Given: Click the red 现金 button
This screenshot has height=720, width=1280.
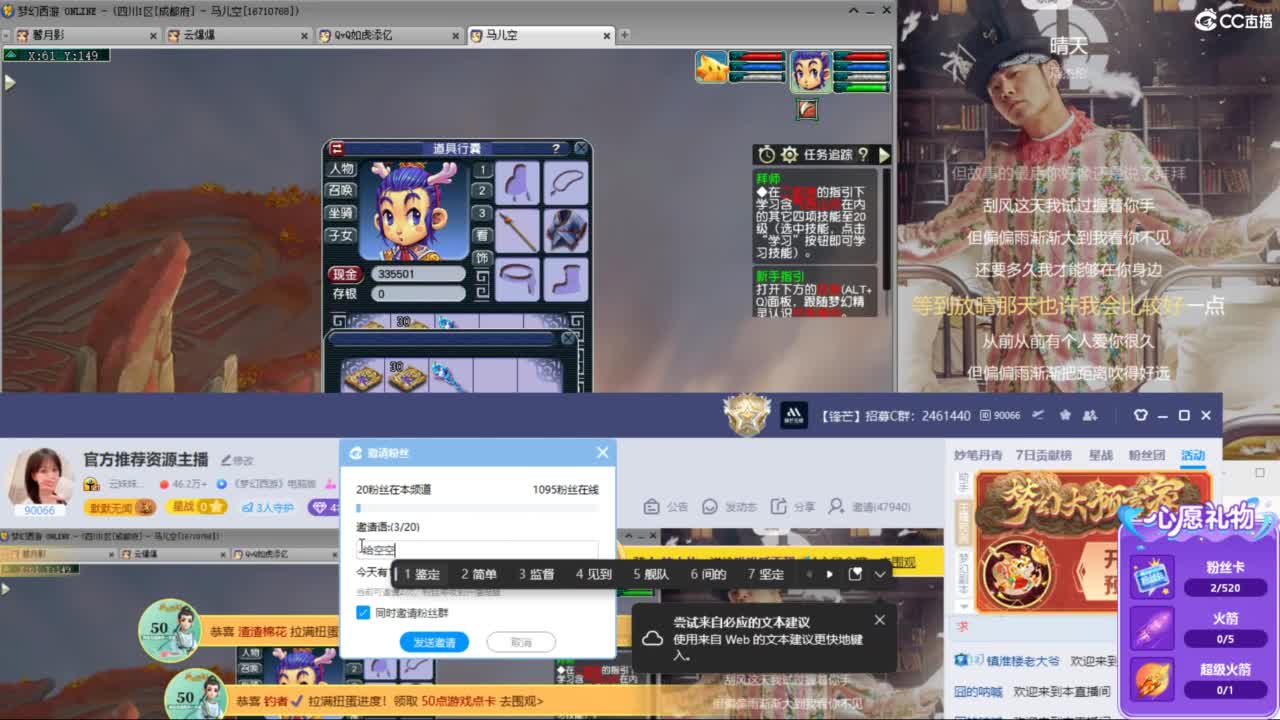Looking at the screenshot, I should 345,274.
